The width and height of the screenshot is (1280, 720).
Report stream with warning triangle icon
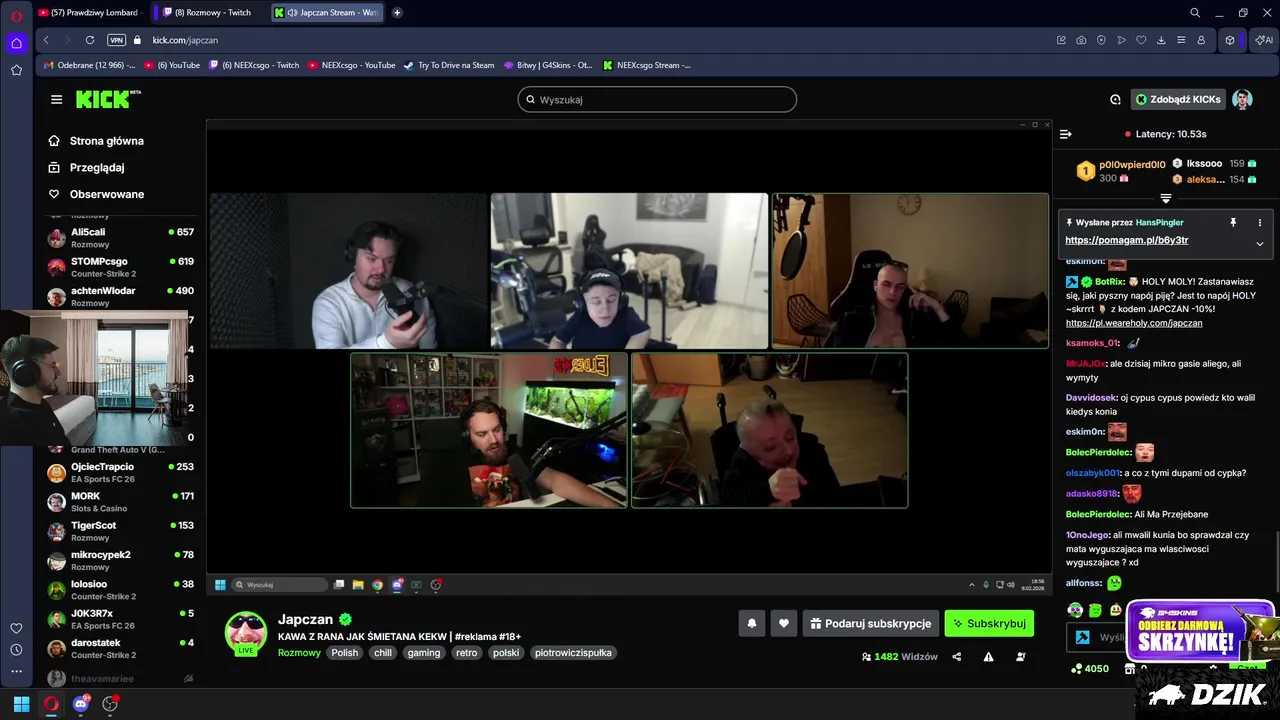(x=988, y=657)
